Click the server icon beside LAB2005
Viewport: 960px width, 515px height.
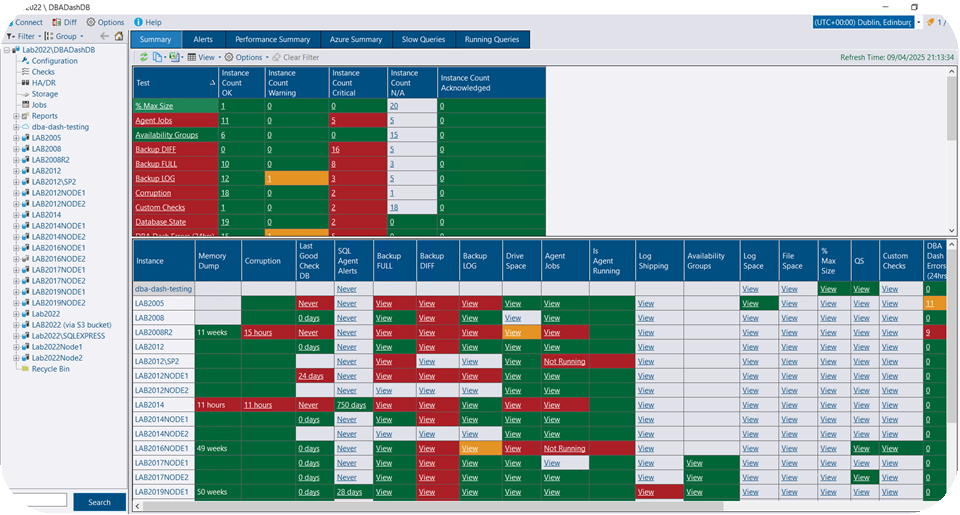[25, 138]
